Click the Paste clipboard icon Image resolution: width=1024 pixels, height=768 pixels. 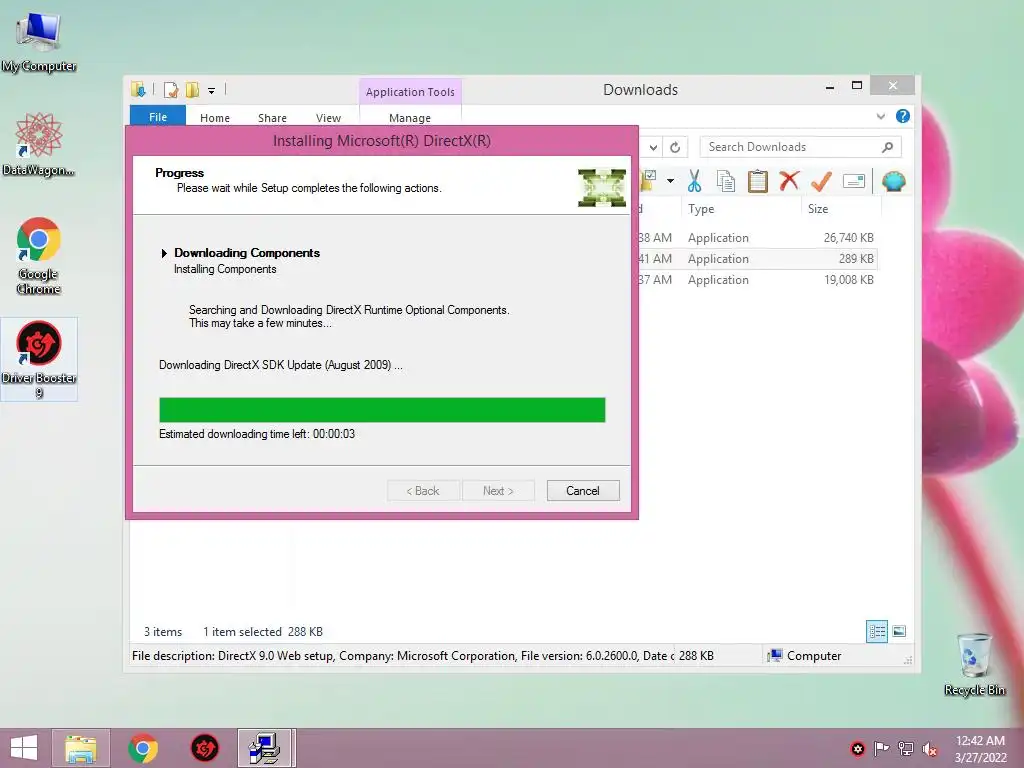758,182
